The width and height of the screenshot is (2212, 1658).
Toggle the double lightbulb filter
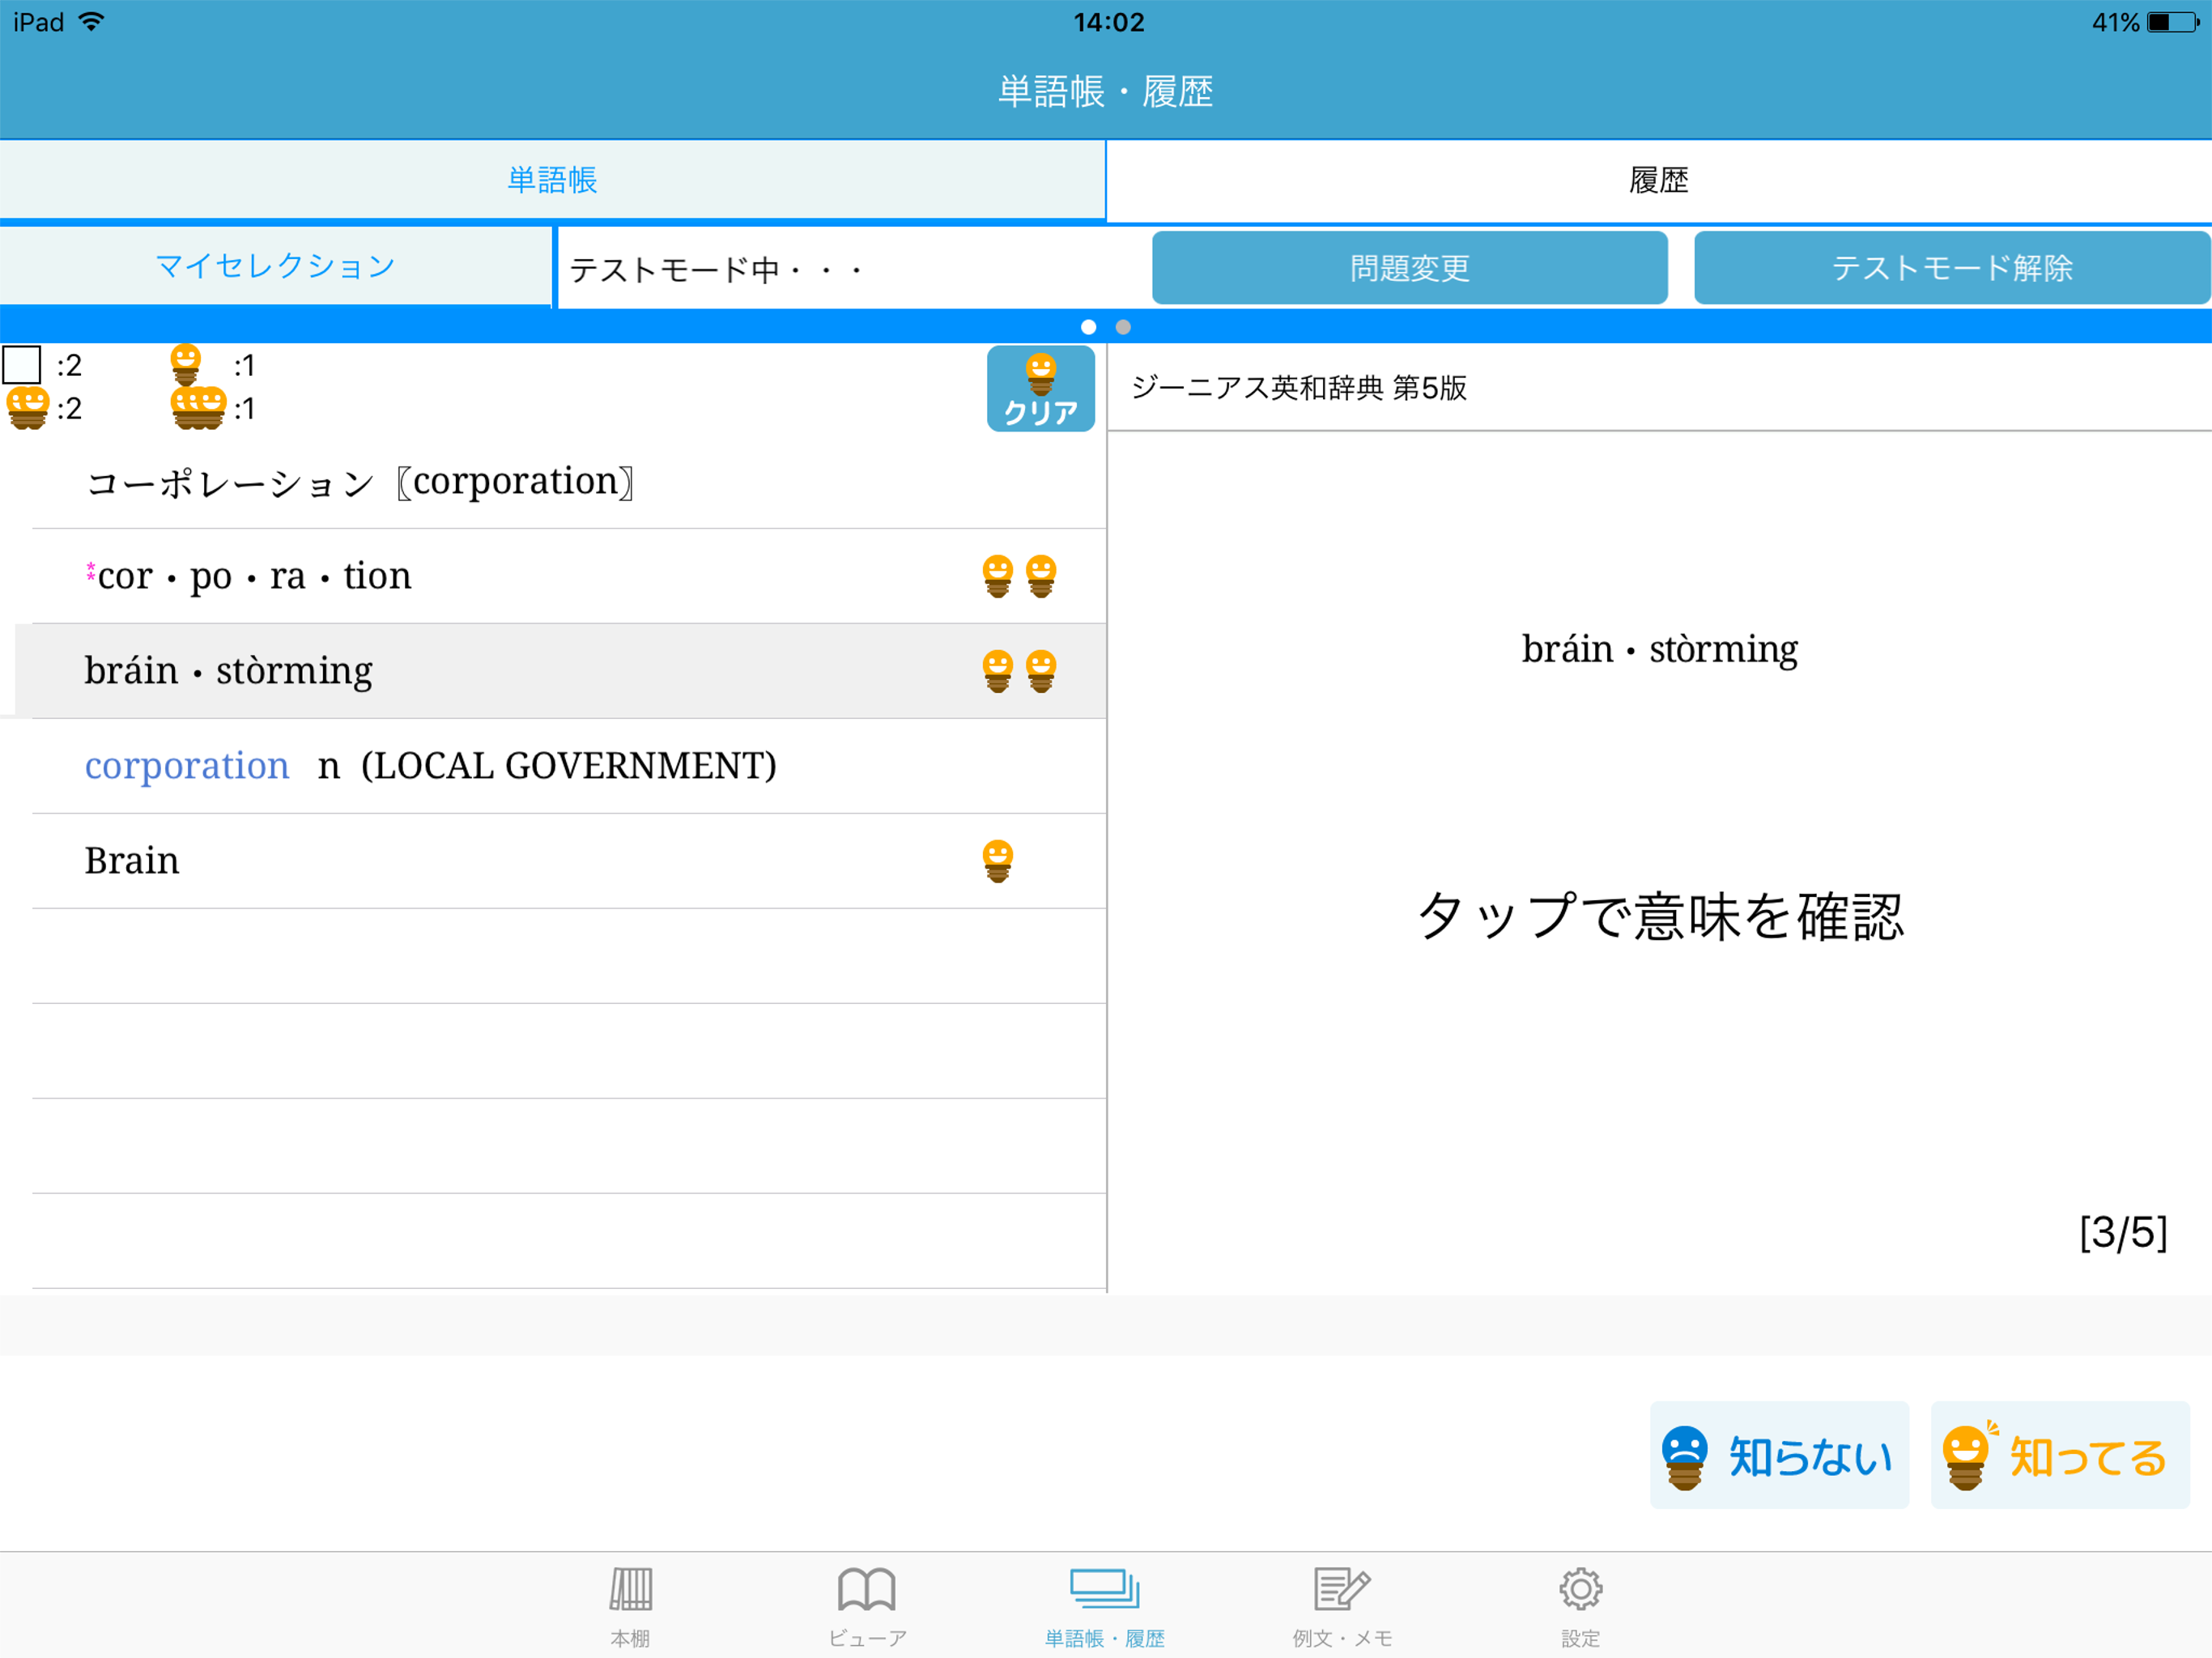(28, 408)
